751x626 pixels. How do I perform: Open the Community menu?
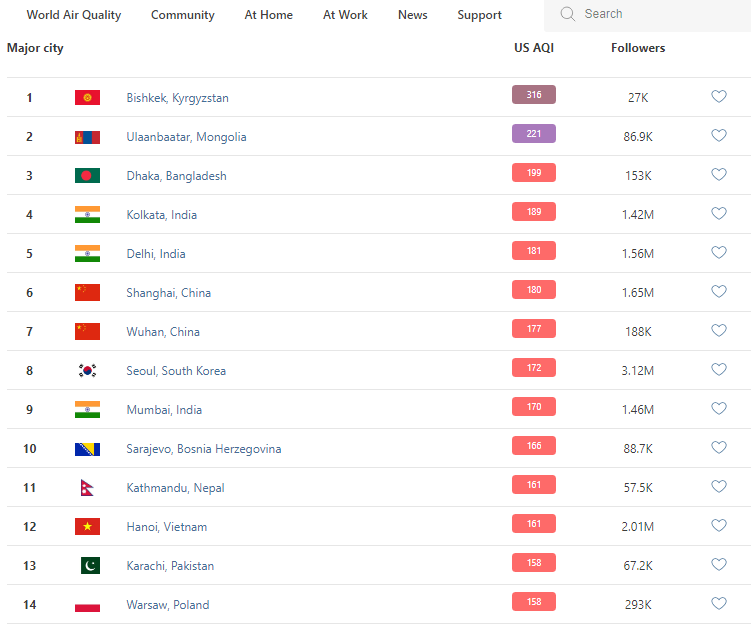pos(183,15)
